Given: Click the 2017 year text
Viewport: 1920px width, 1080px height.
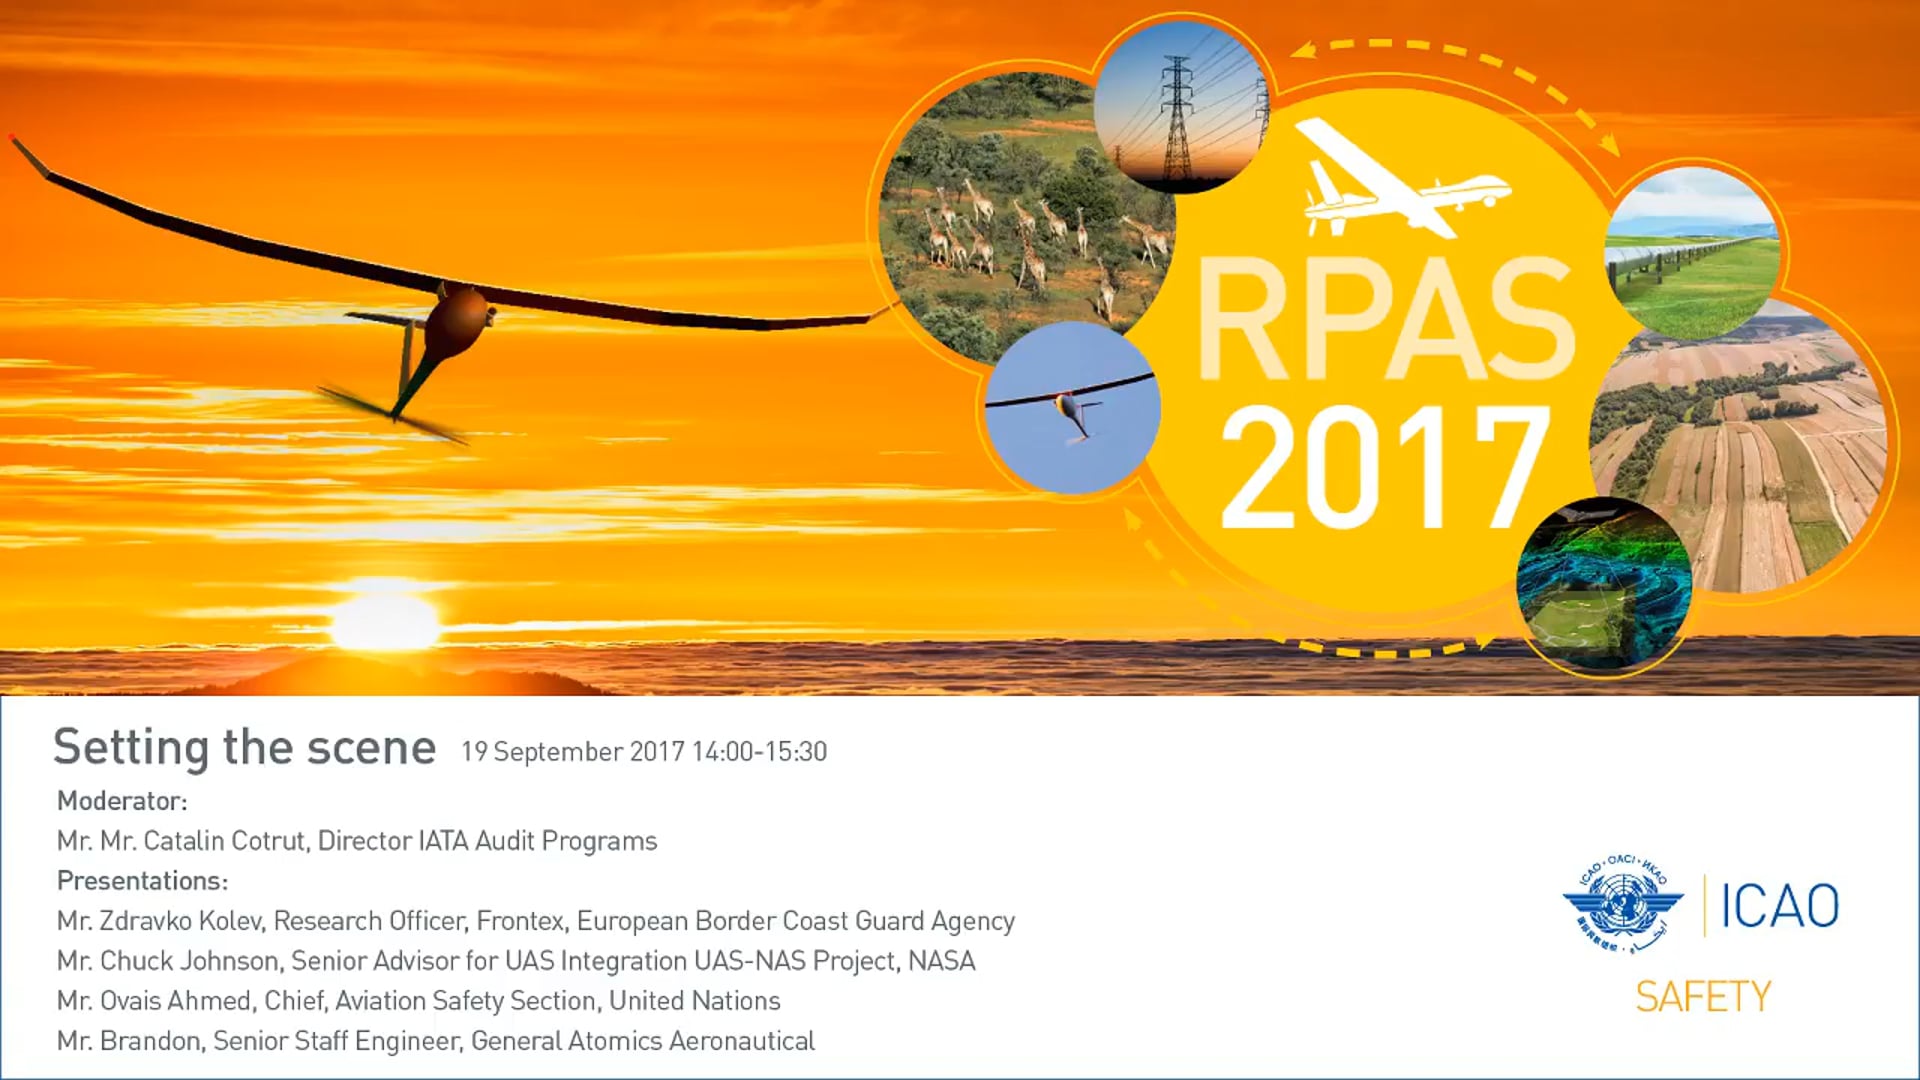Looking at the screenshot, I should (x=1385, y=468).
